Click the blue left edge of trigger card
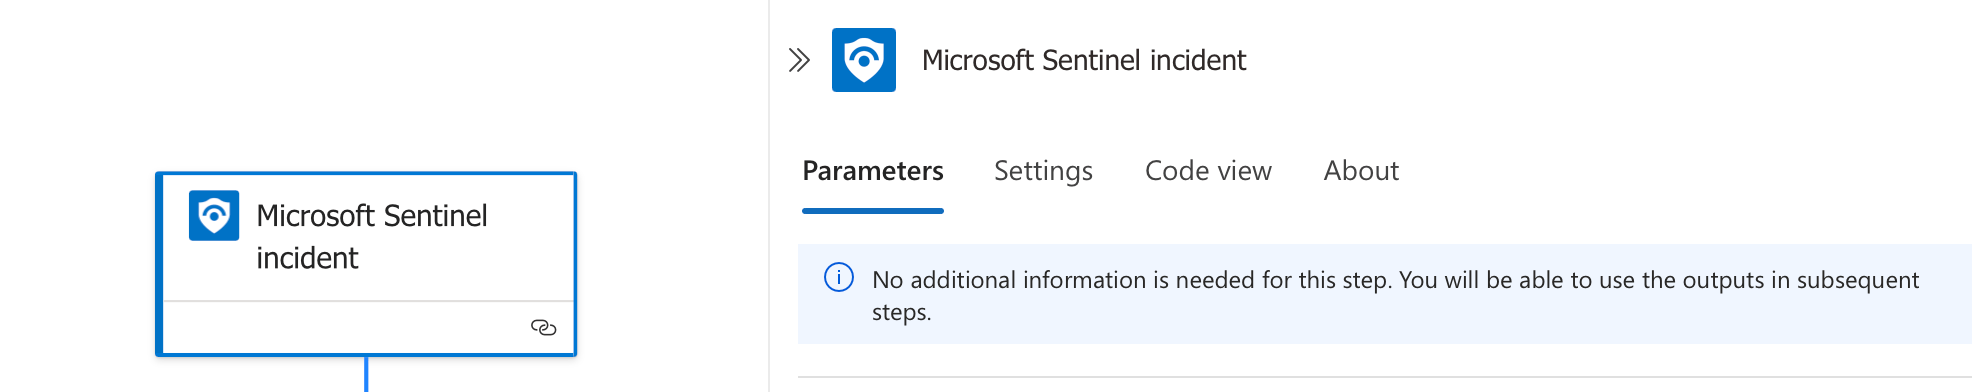This screenshot has width=1972, height=392. 159,264
